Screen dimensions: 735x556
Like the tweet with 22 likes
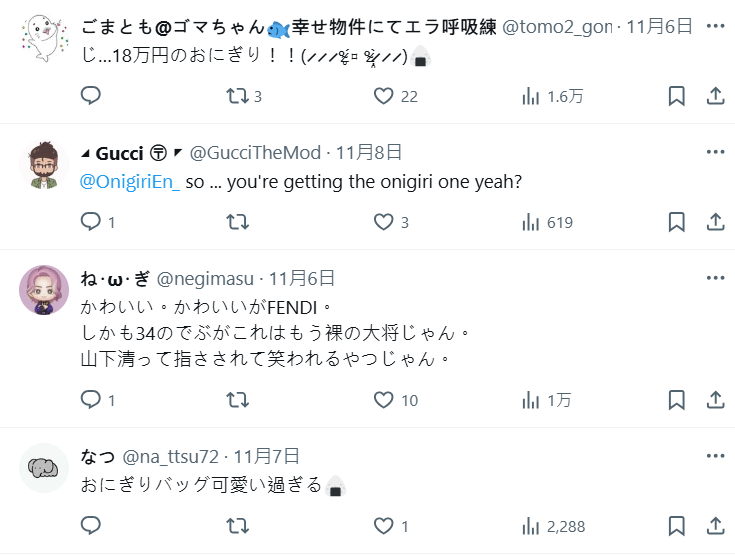[x=383, y=96]
